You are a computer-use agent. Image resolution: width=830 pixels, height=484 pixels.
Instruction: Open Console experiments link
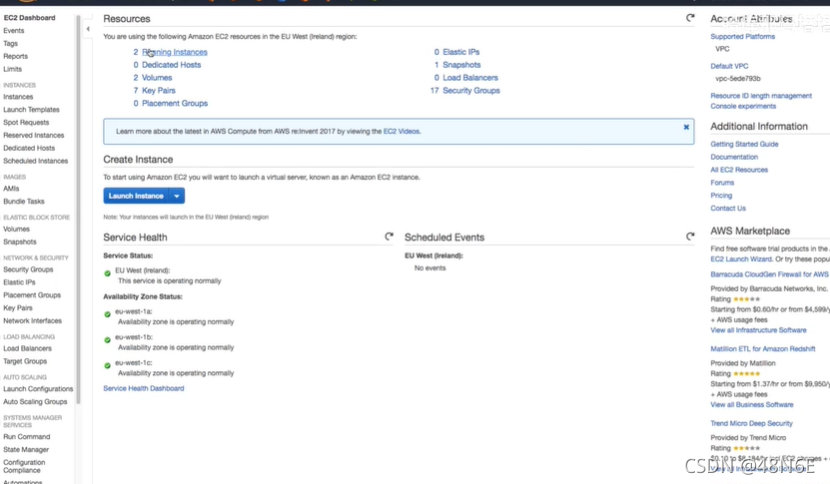743,106
